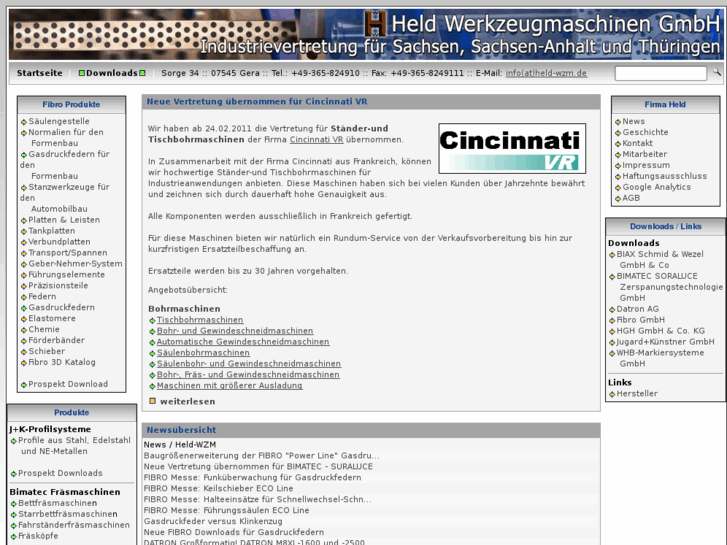This screenshot has width=727, height=545.
Task: Select Präzisionsteile link
Action: tap(58, 286)
